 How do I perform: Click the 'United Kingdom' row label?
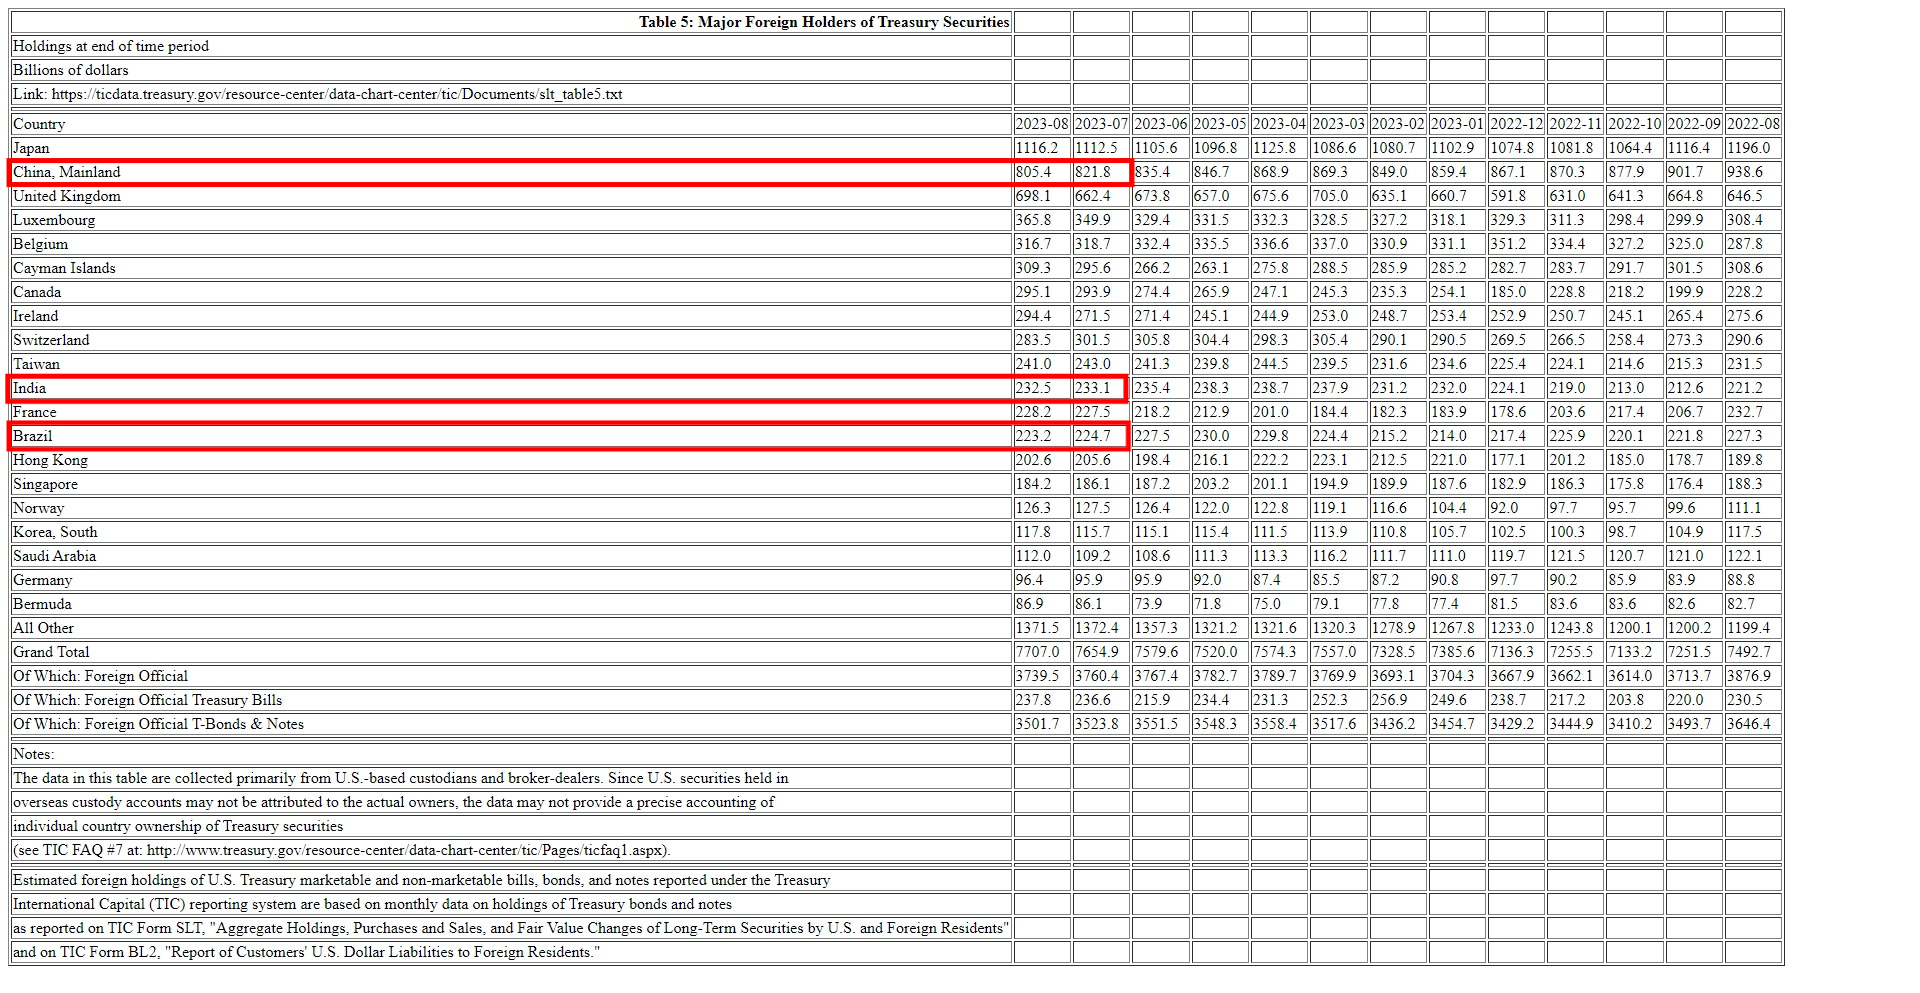click(x=511, y=196)
